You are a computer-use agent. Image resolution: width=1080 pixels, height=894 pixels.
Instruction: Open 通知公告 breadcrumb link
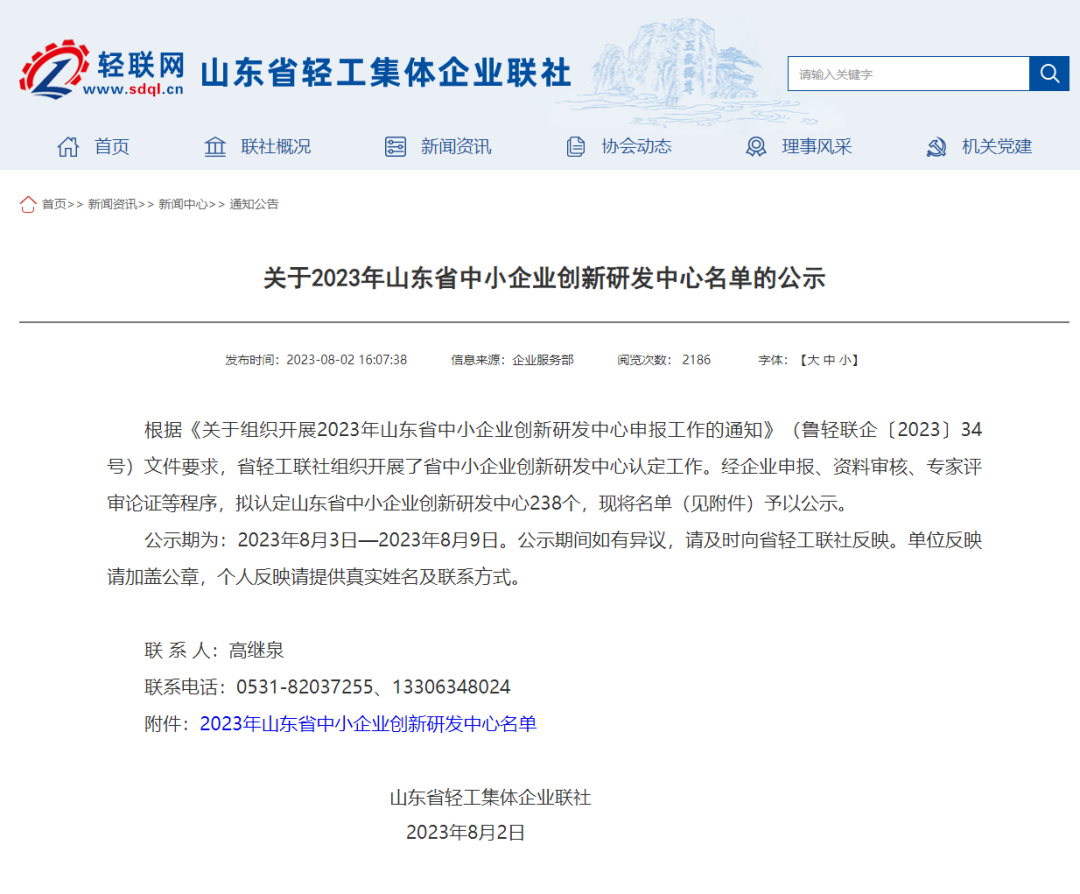(x=254, y=204)
